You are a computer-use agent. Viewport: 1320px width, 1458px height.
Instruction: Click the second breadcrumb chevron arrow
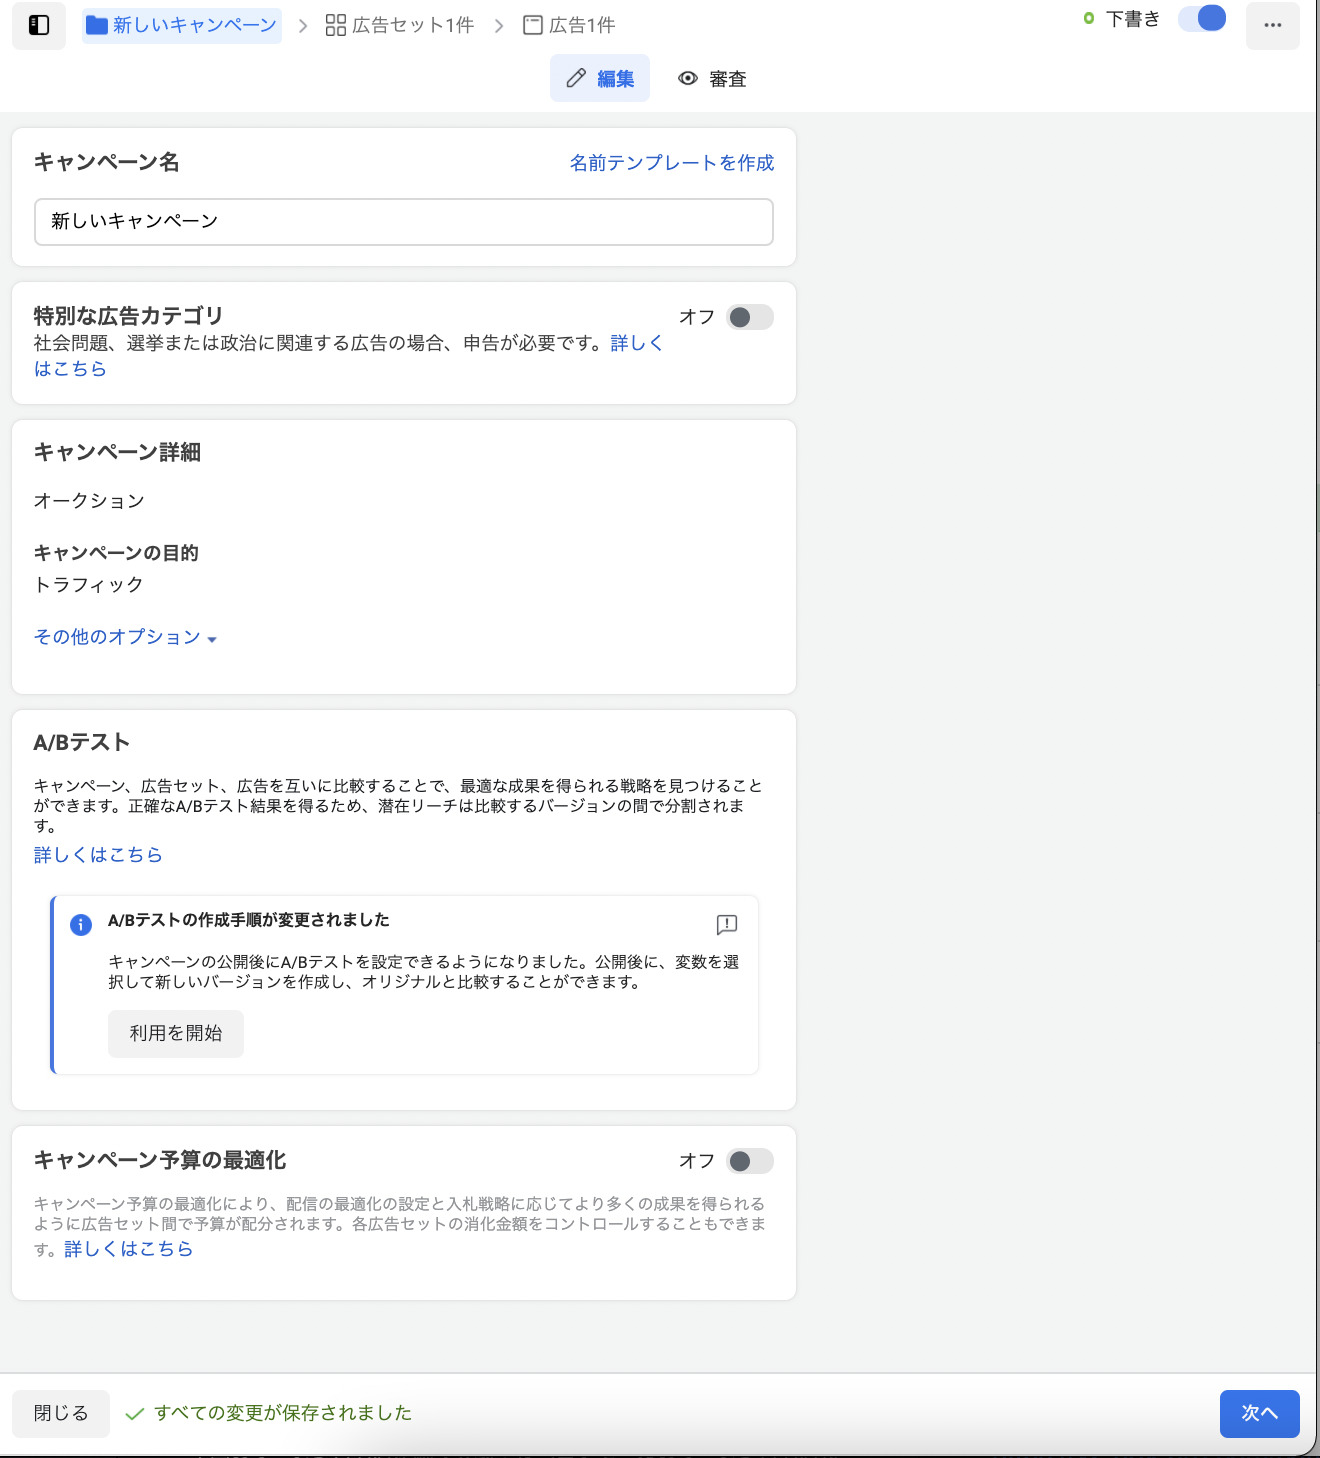tap(499, 26)
